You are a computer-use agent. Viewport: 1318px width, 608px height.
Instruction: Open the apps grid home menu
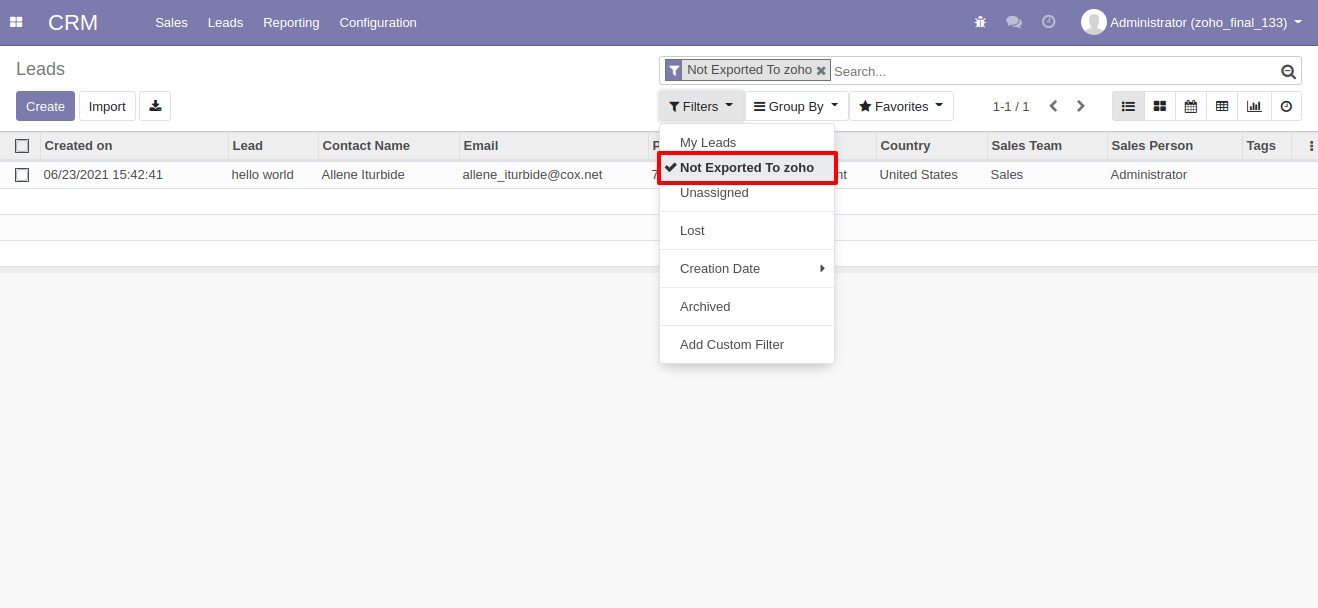click(16, 22)
